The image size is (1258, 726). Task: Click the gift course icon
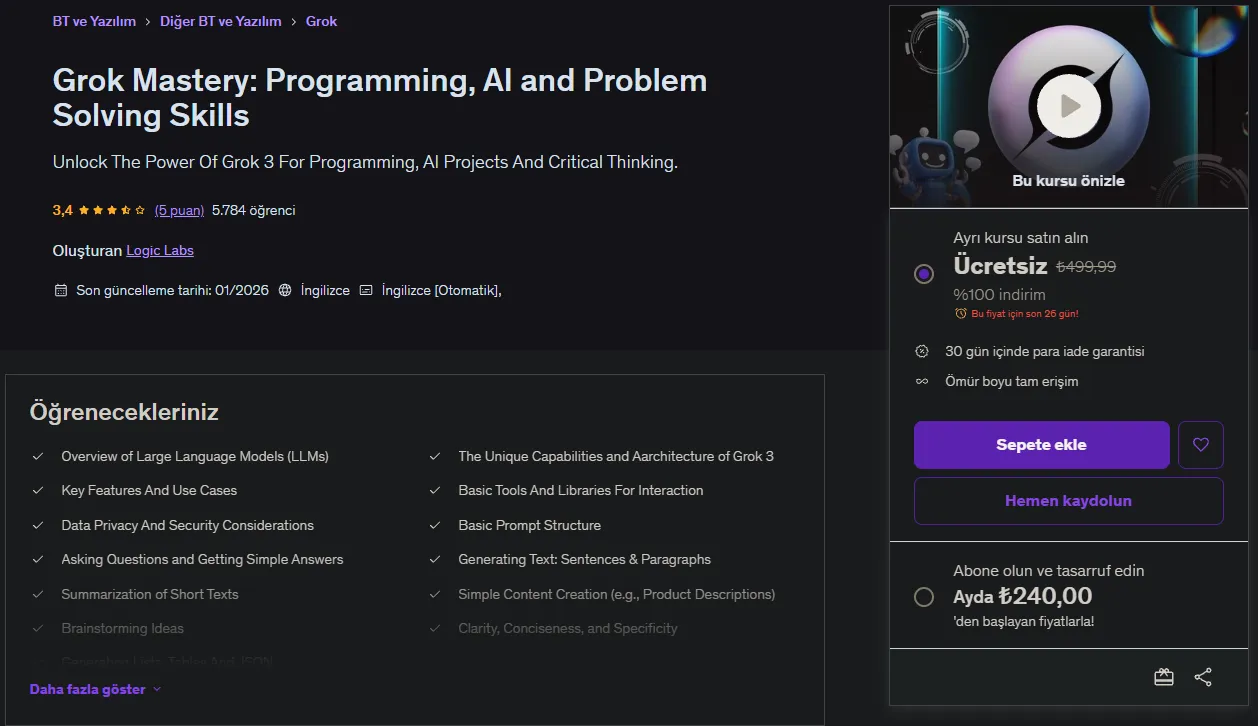[1163, 677]
